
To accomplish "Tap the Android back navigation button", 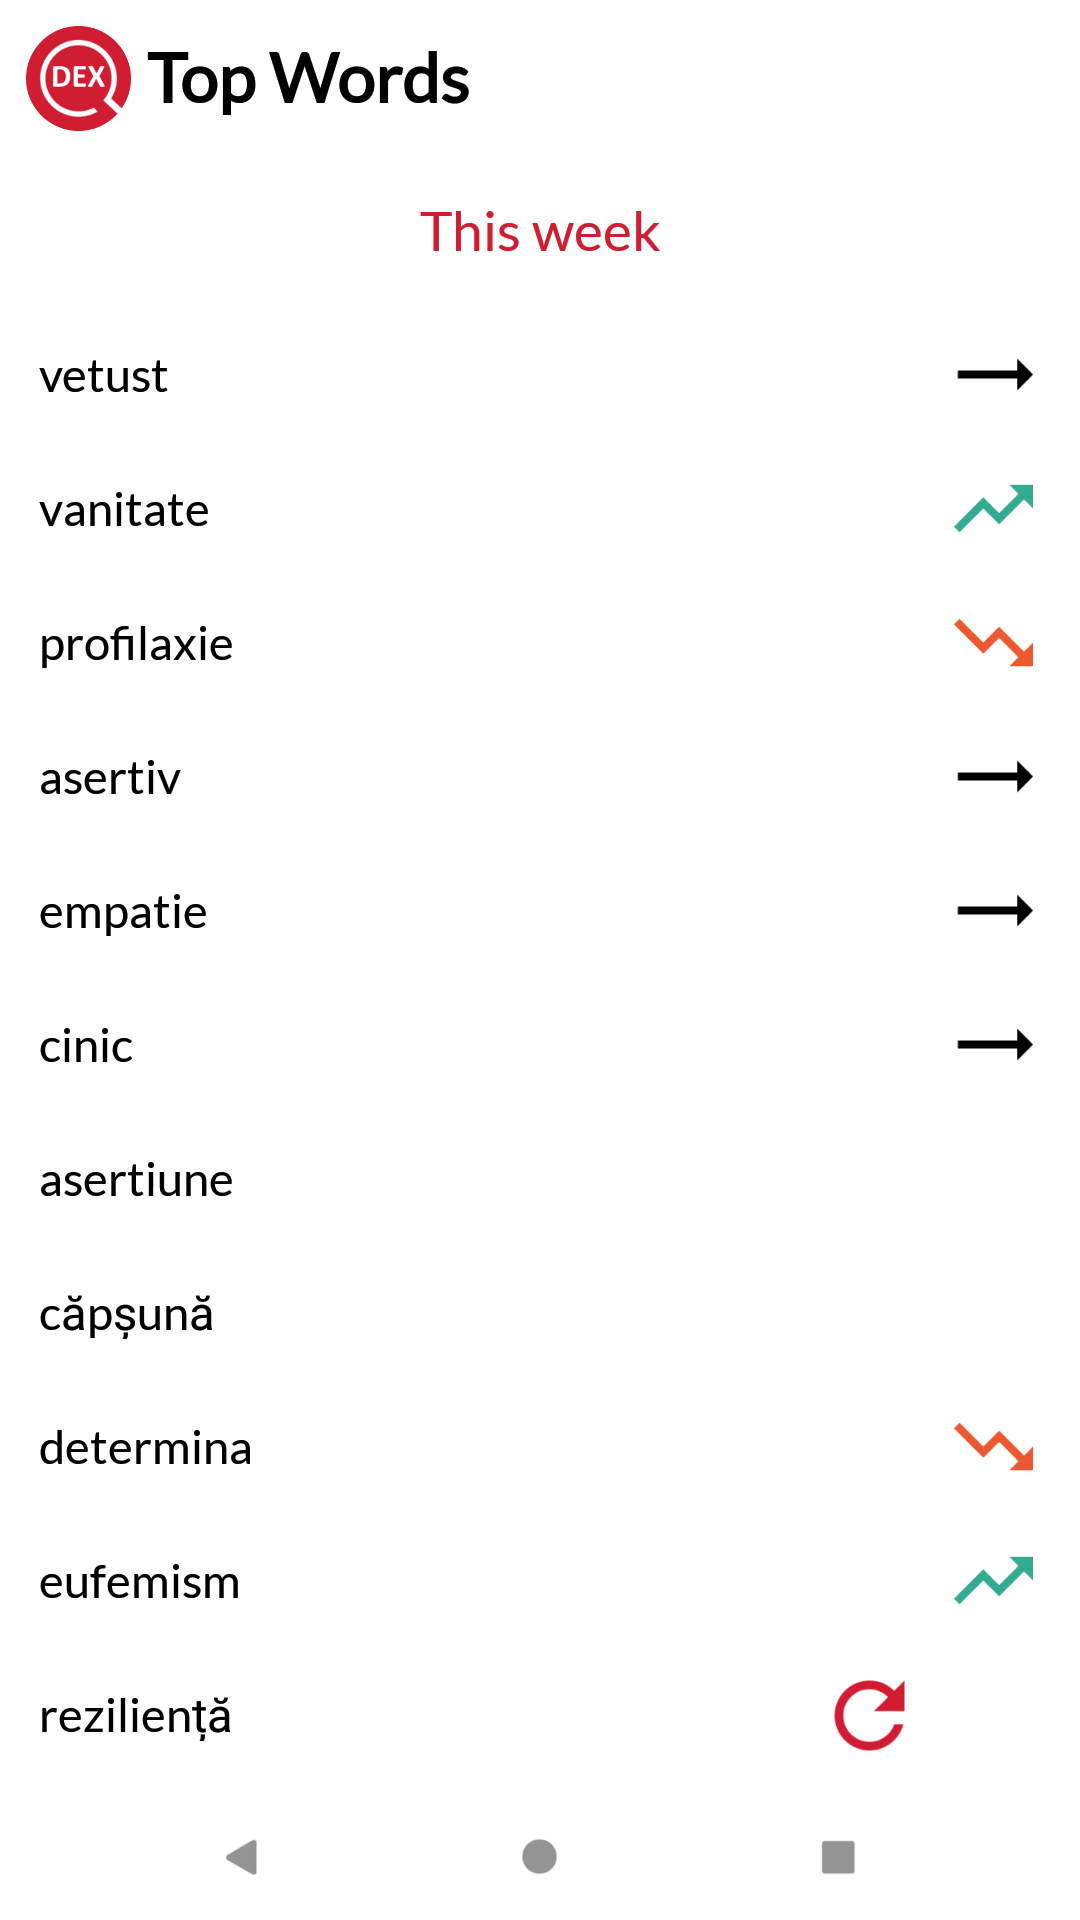I will pyautogui.click(x=242, y=1857).
